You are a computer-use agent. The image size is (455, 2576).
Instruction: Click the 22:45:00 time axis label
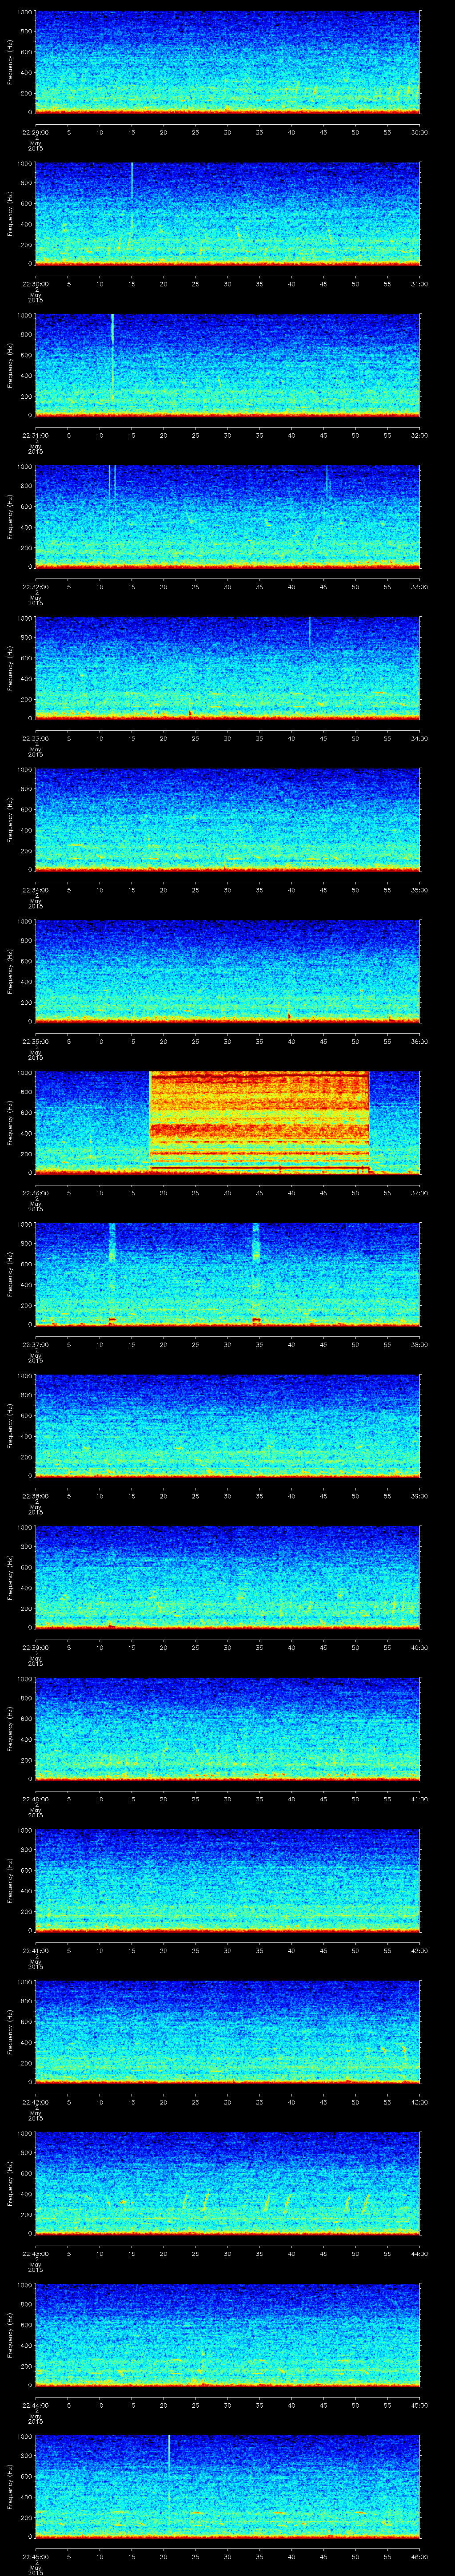(x=35, y=2557)
